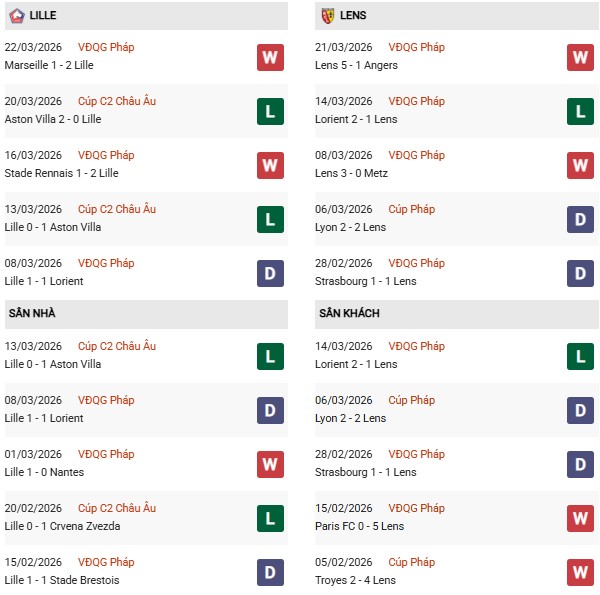Click the D badge for Lyon 2 - 2 Lens in the top Lens list
The height and width of the screenshot is (595, 600).
click(581, 219)
